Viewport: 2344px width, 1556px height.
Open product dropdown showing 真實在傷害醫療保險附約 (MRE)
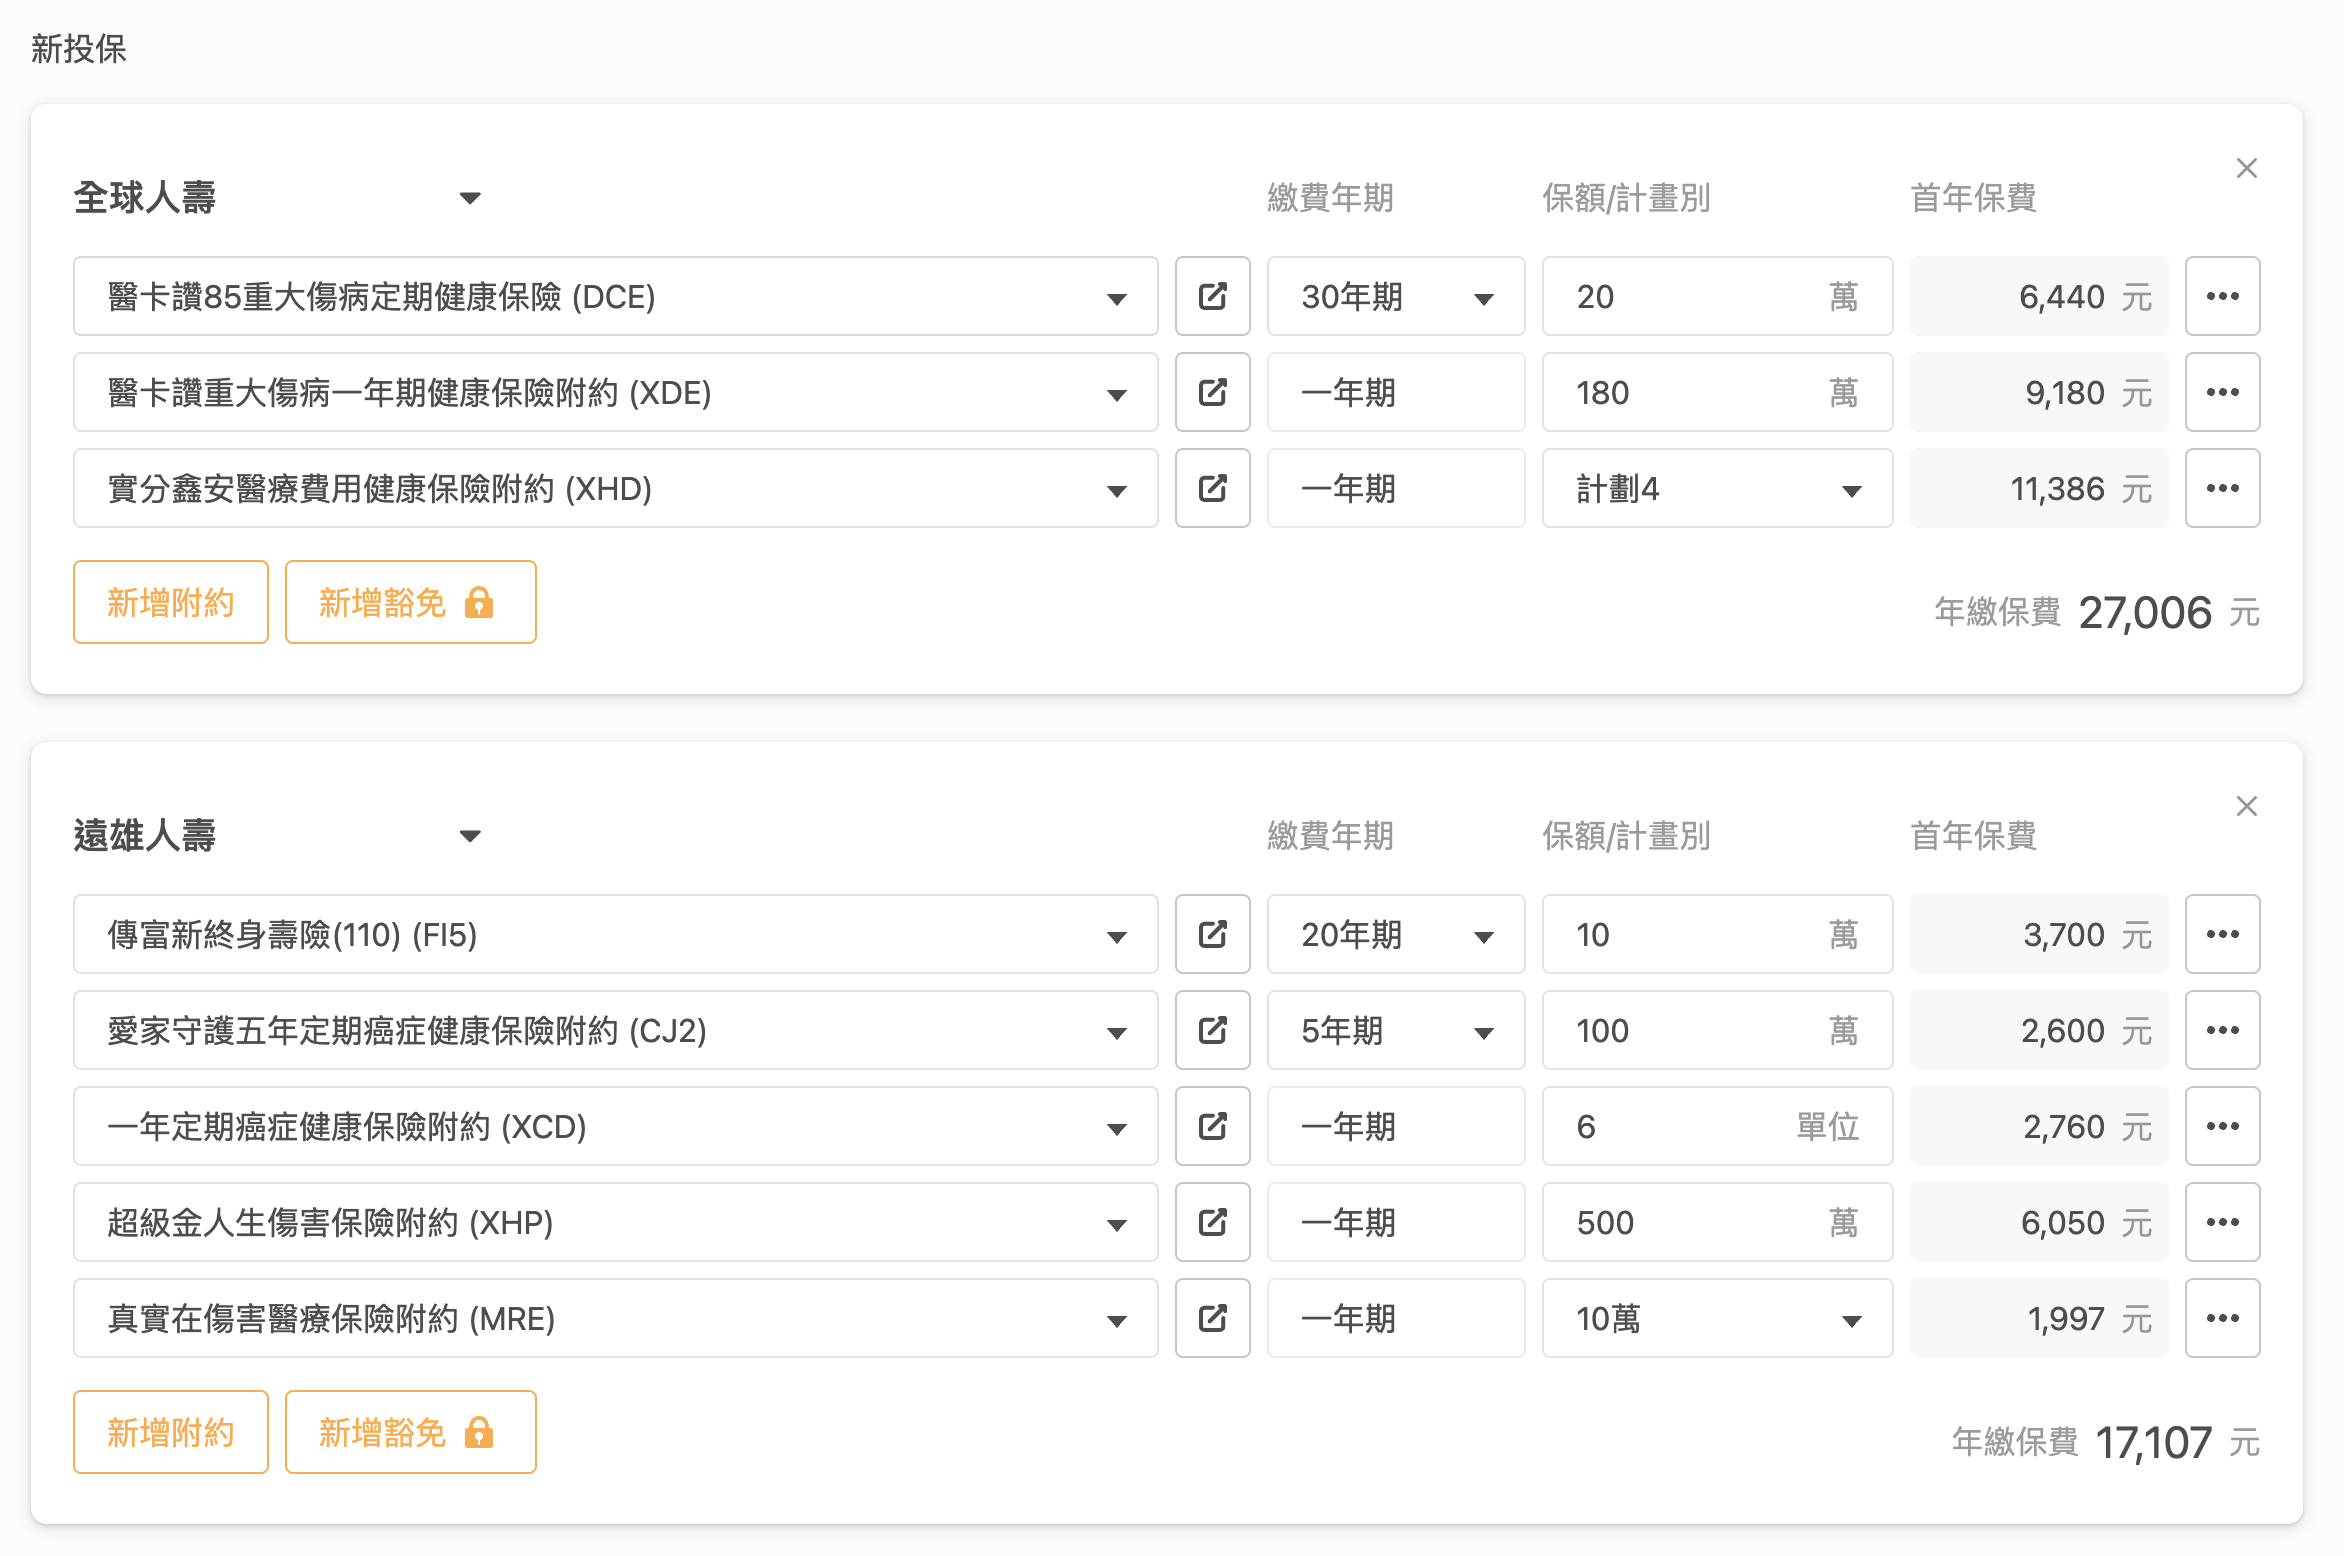(615, 1318)
